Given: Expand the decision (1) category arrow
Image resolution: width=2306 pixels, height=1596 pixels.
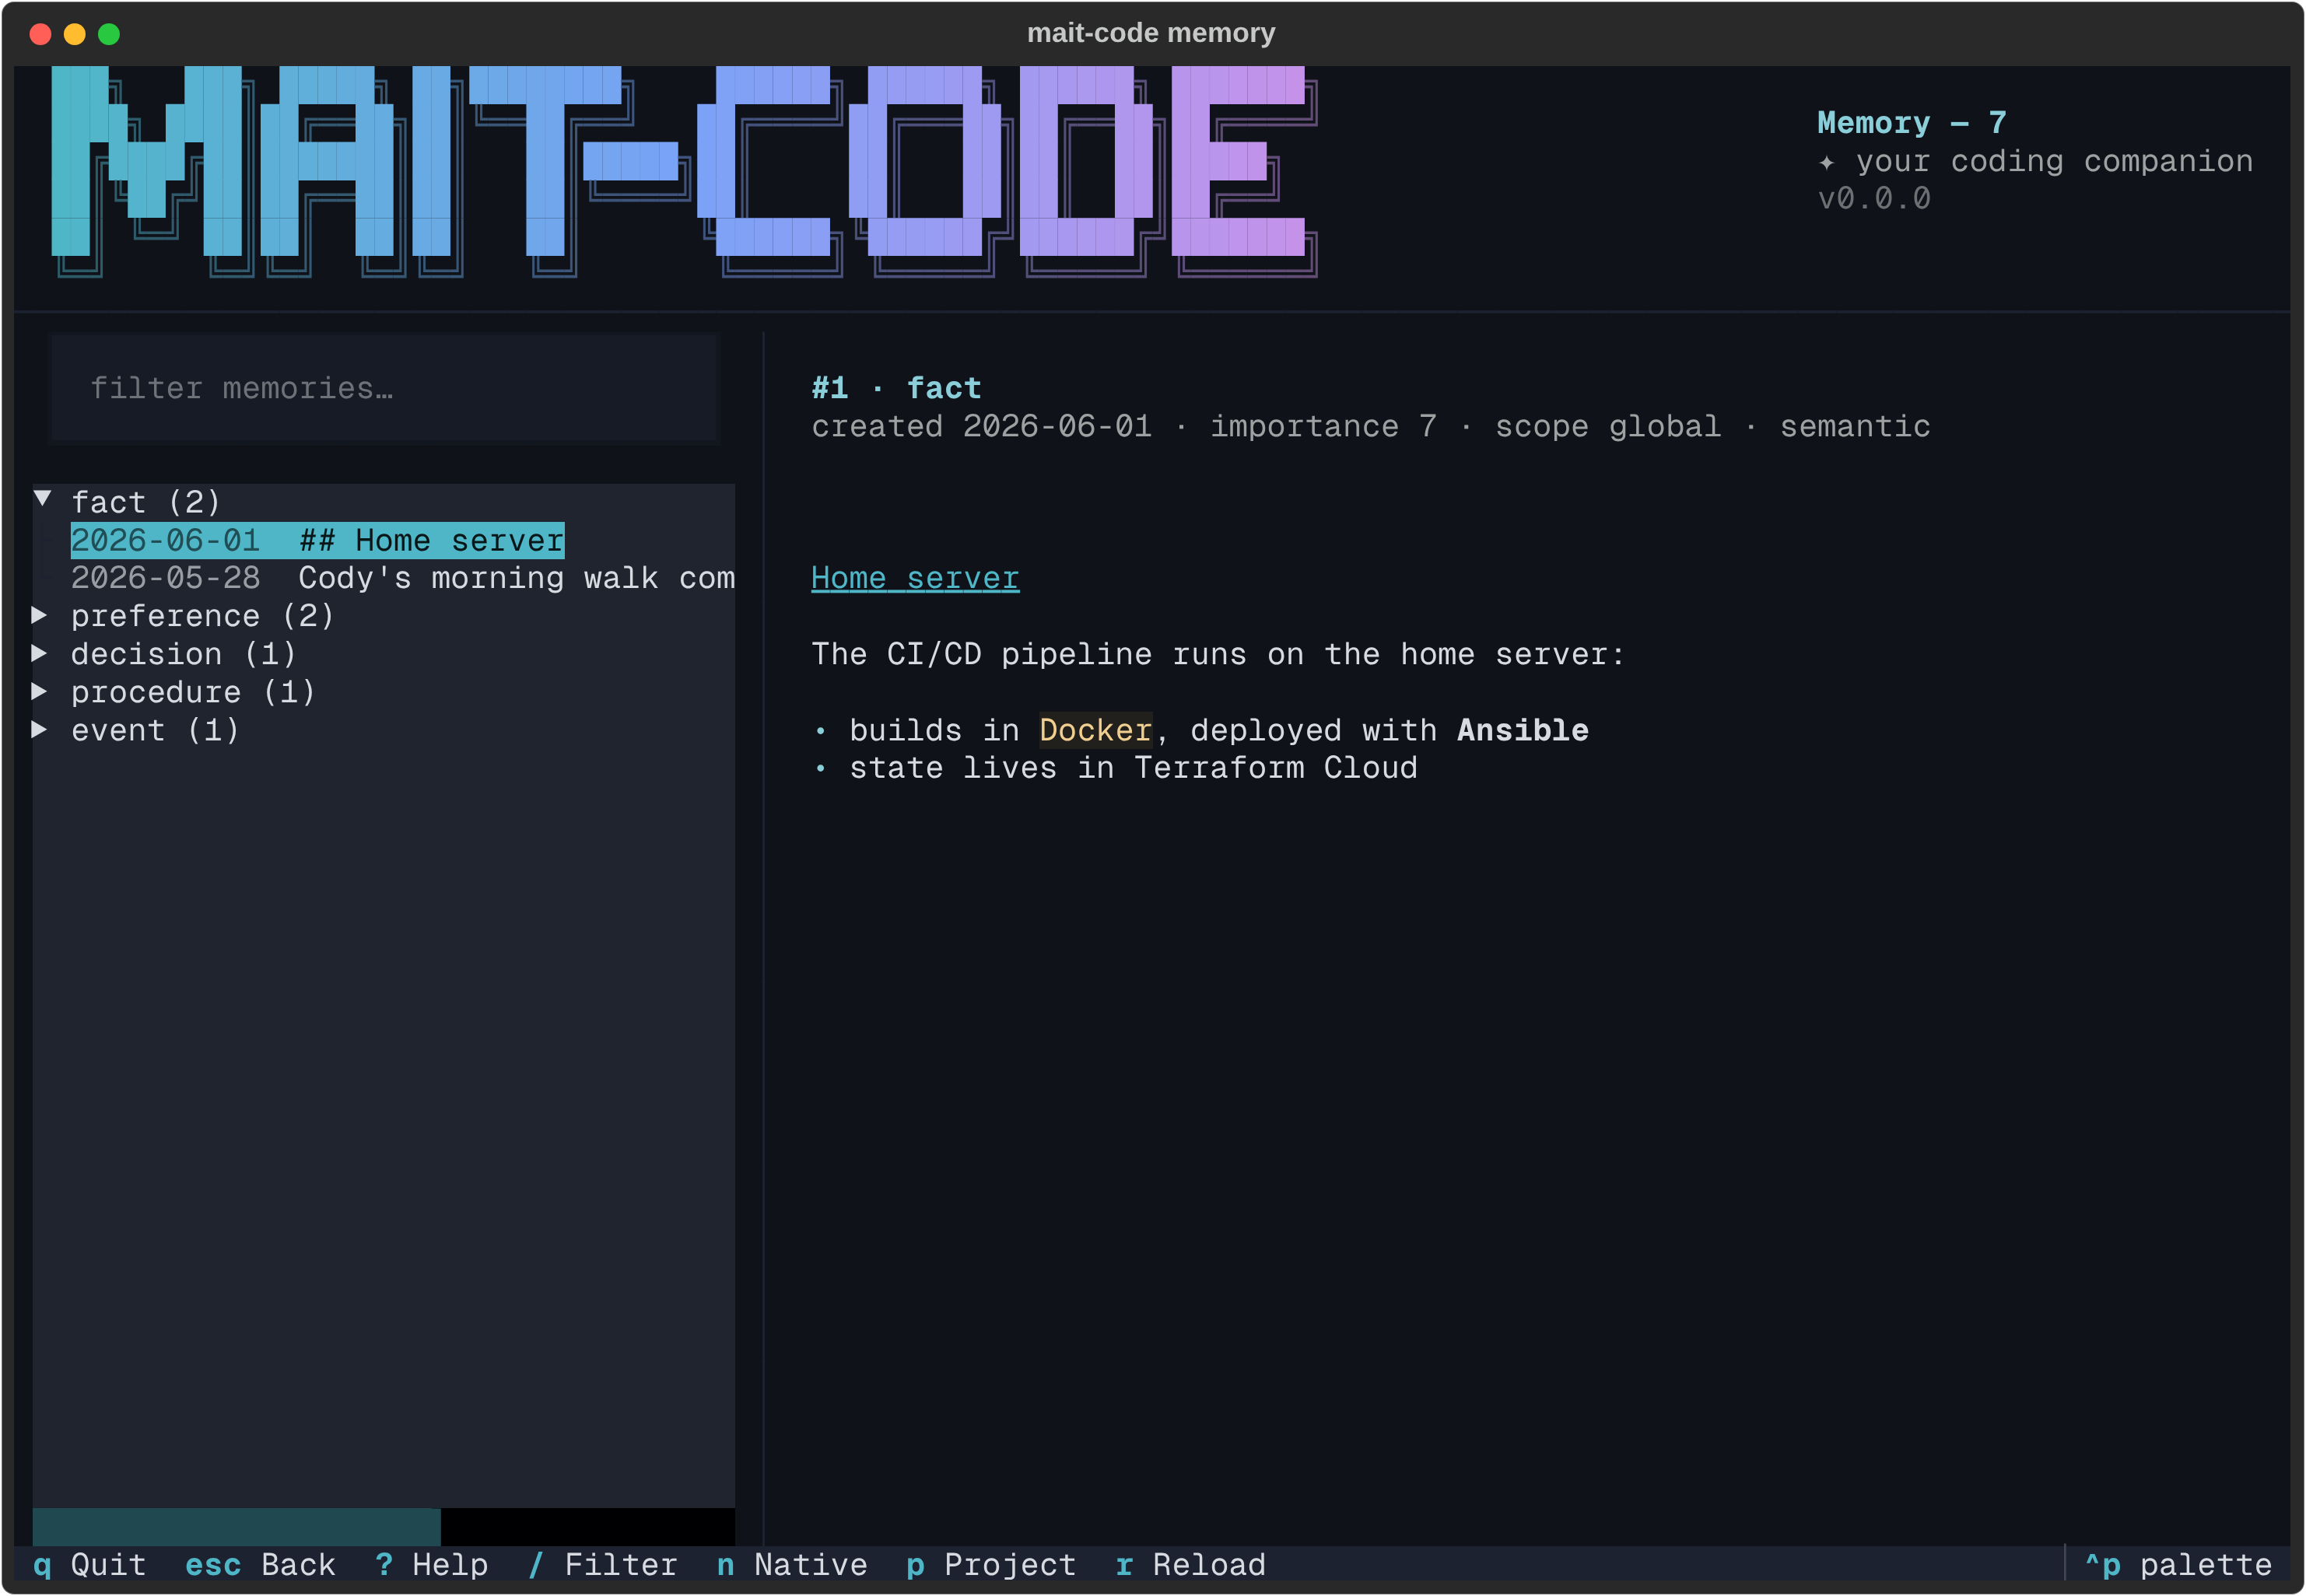Looking at the screenshot, I should tap(40, 653).
